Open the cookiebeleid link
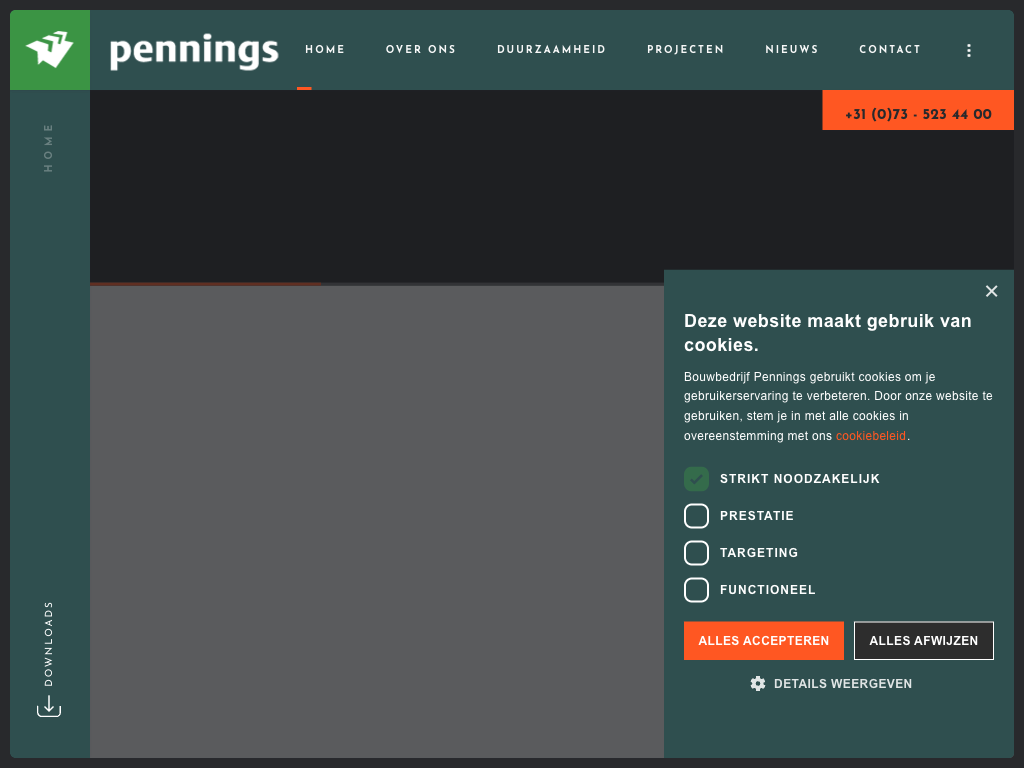The height and width of the screenshot is (768, 1024). point(870,436)
